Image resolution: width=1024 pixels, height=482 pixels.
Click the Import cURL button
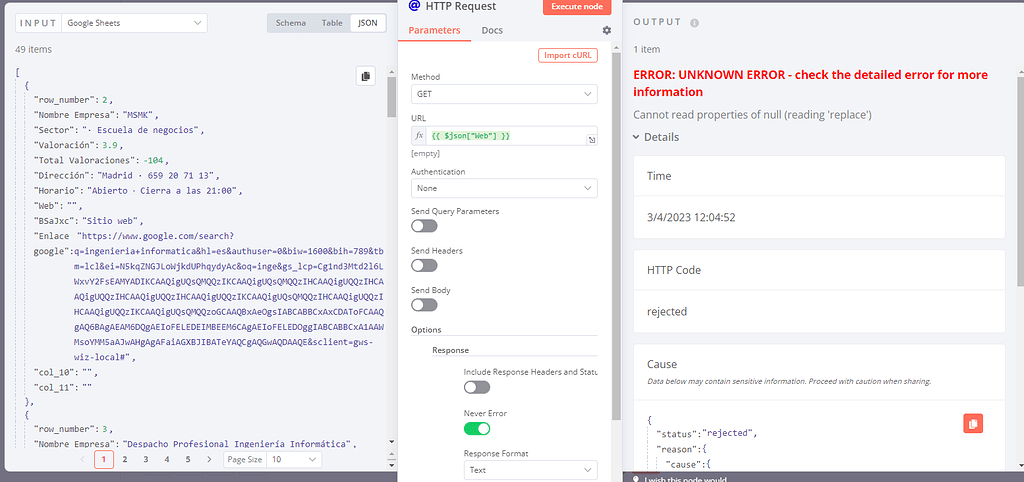567,55
